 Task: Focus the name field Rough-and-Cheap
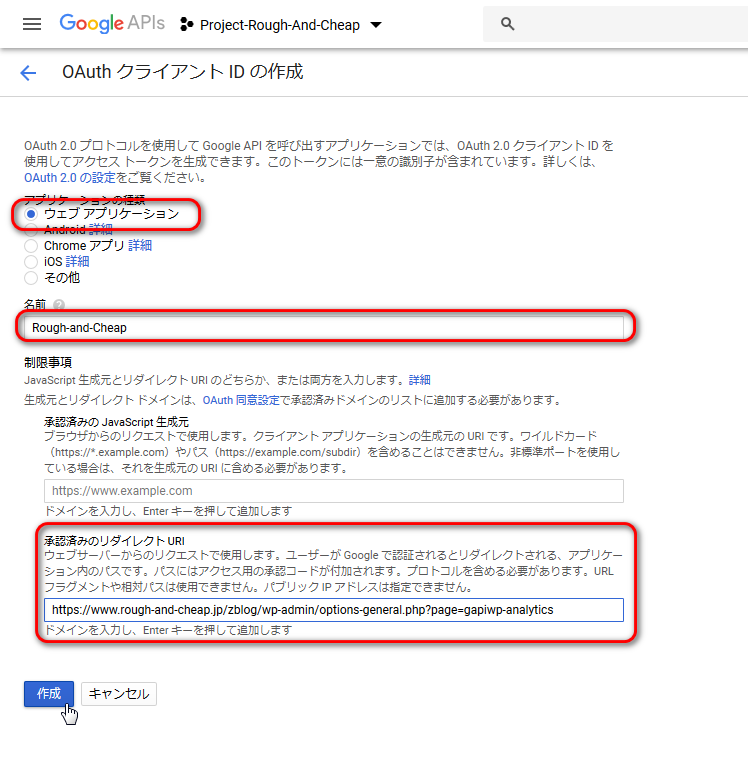pos(324,327)
